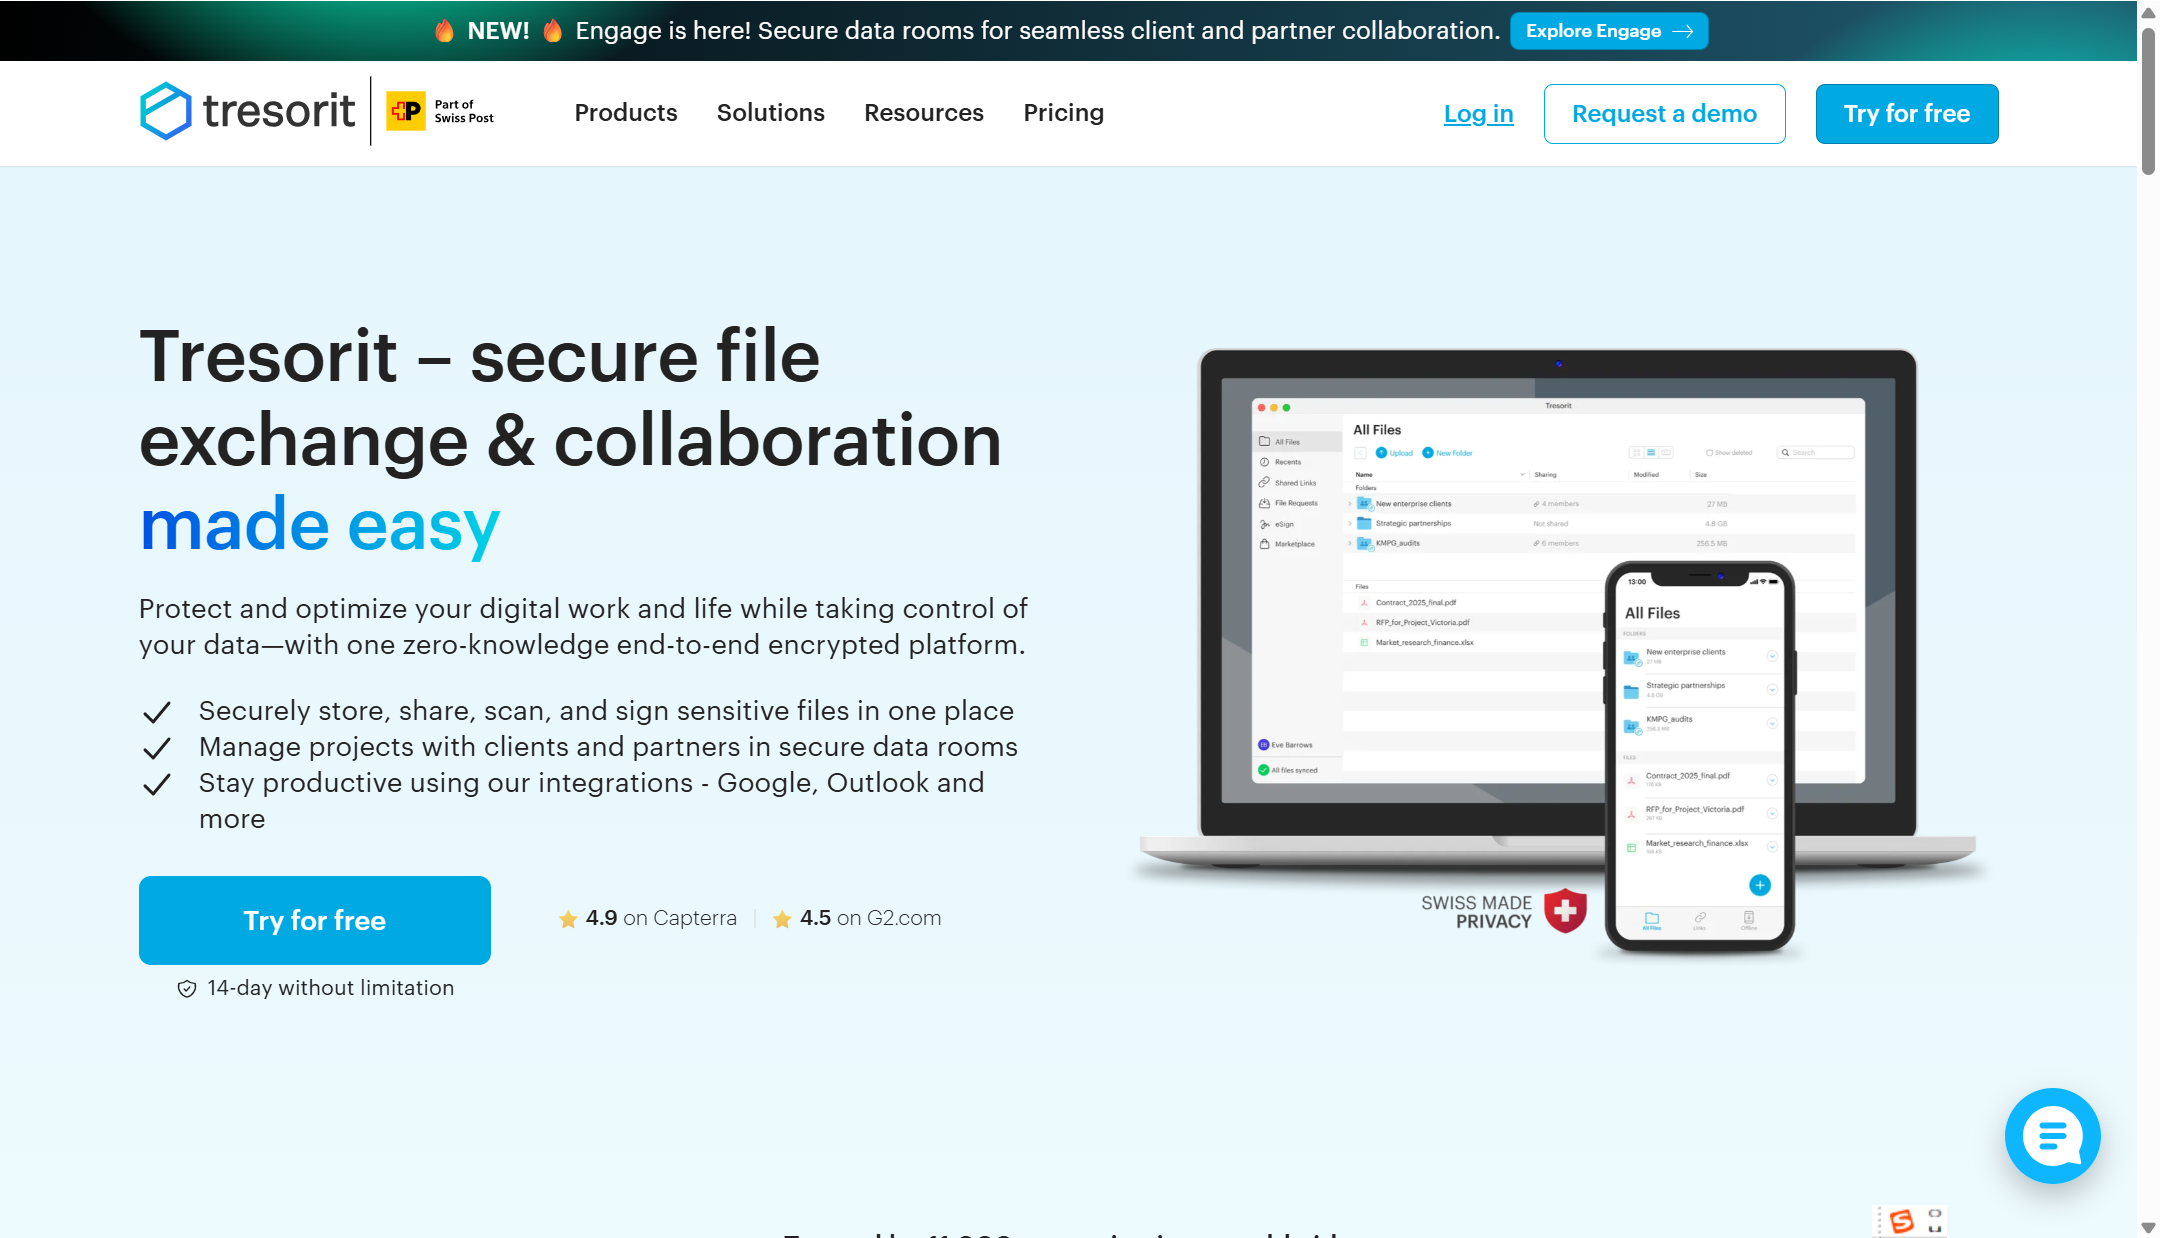Click the Capterra rating star icon
Viewport: 2160px width, 1238px height.
point(568,919)
